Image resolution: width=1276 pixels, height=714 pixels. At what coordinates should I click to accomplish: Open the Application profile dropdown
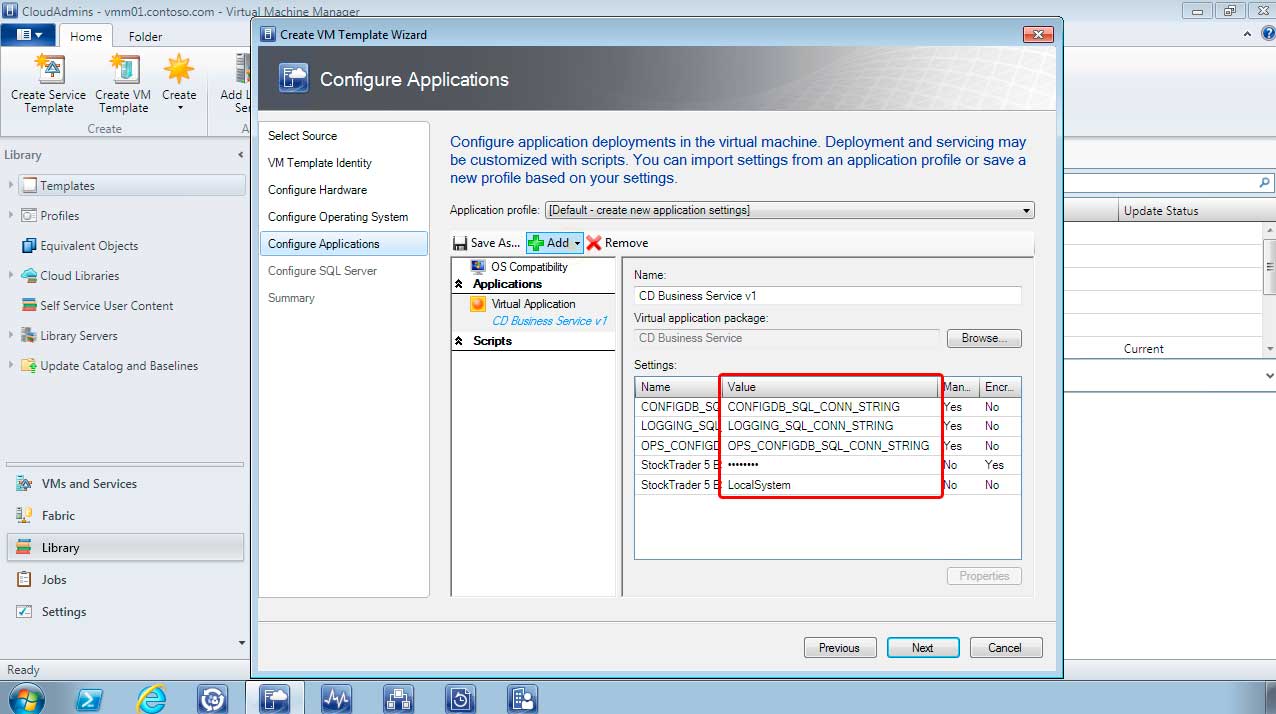pyautogui.click(x=789, y=210)
